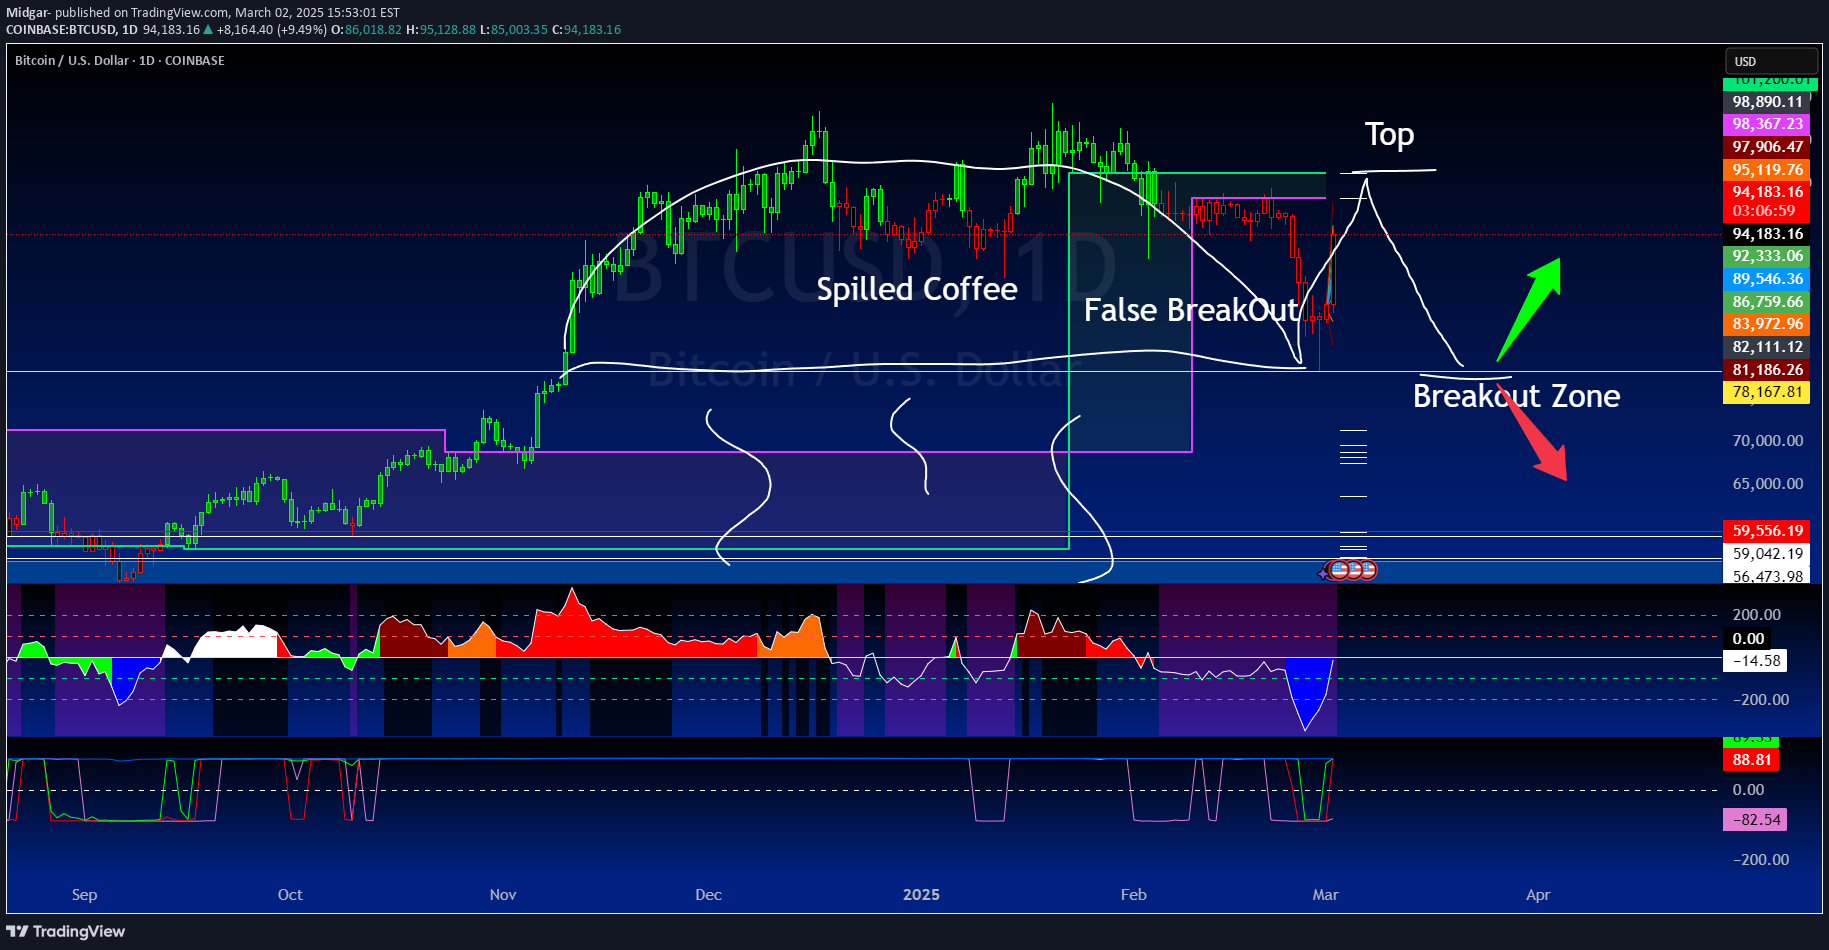
Task: Click the 200.00 oscillator scale value
Action: click(1757, 615)
